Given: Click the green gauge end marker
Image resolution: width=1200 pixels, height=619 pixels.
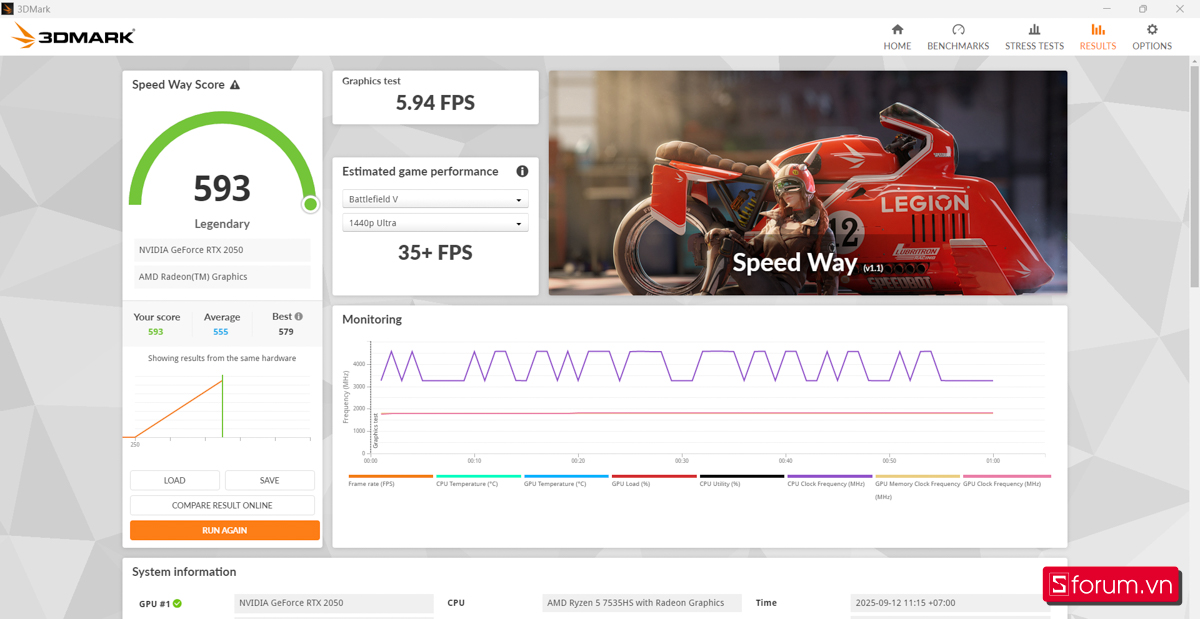Looking at the screenshot, I should 310,204.
